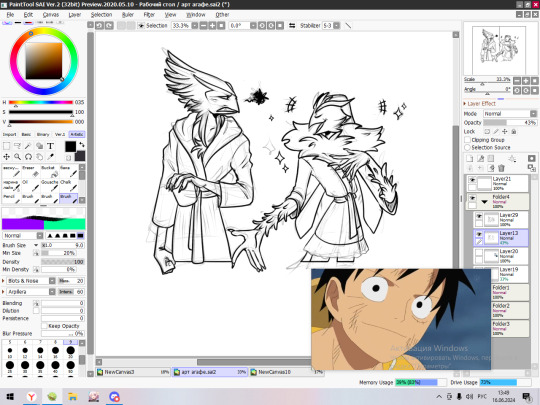Flip canvas view horizontally icon

[292, 25]
